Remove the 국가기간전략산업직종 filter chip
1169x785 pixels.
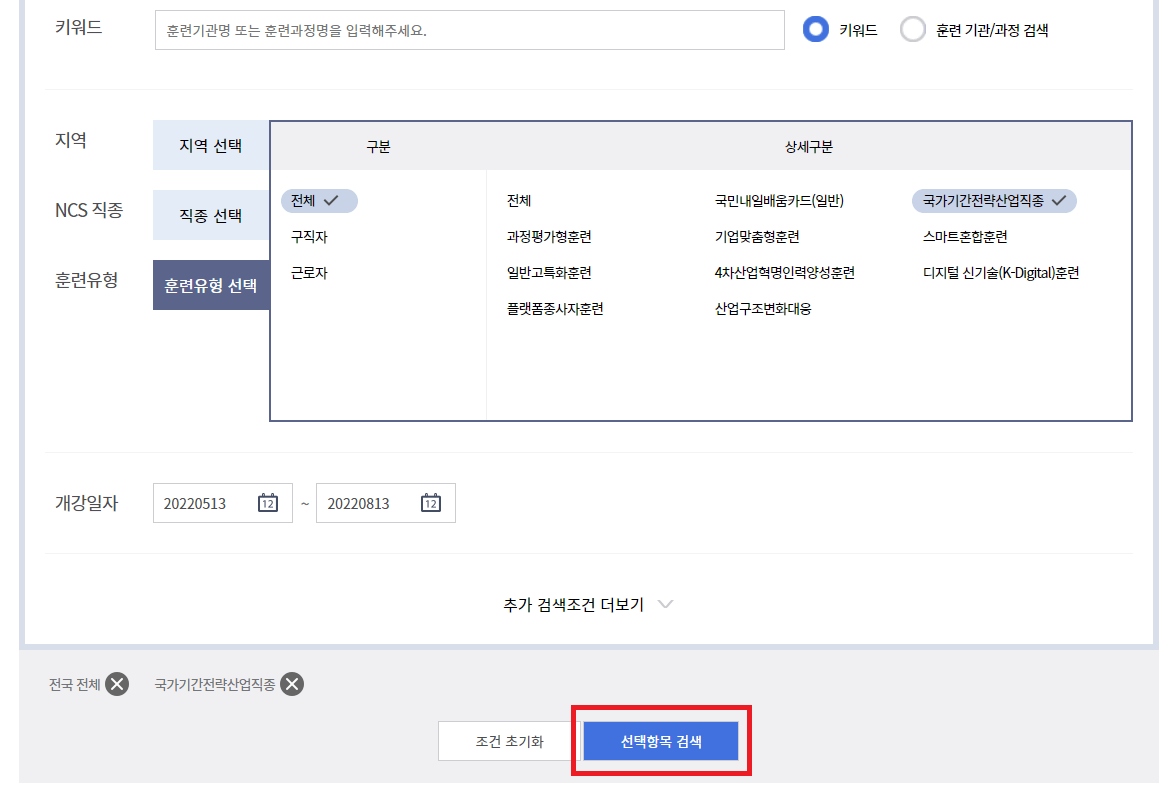291,685
